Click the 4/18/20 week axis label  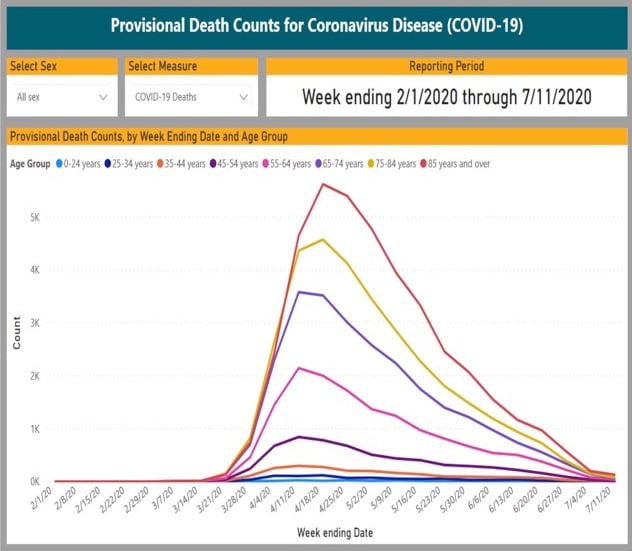point(307,499)
